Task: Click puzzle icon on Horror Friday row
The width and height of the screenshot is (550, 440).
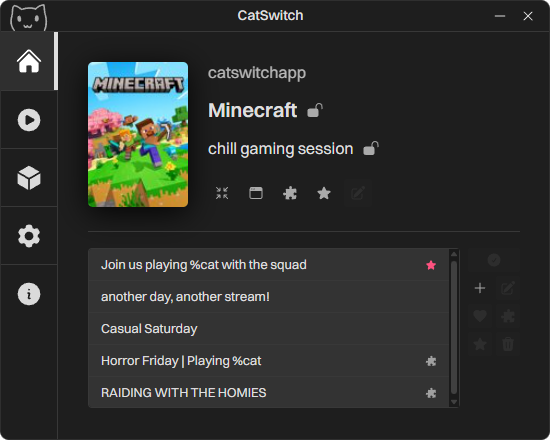Action: coord(431,361)
